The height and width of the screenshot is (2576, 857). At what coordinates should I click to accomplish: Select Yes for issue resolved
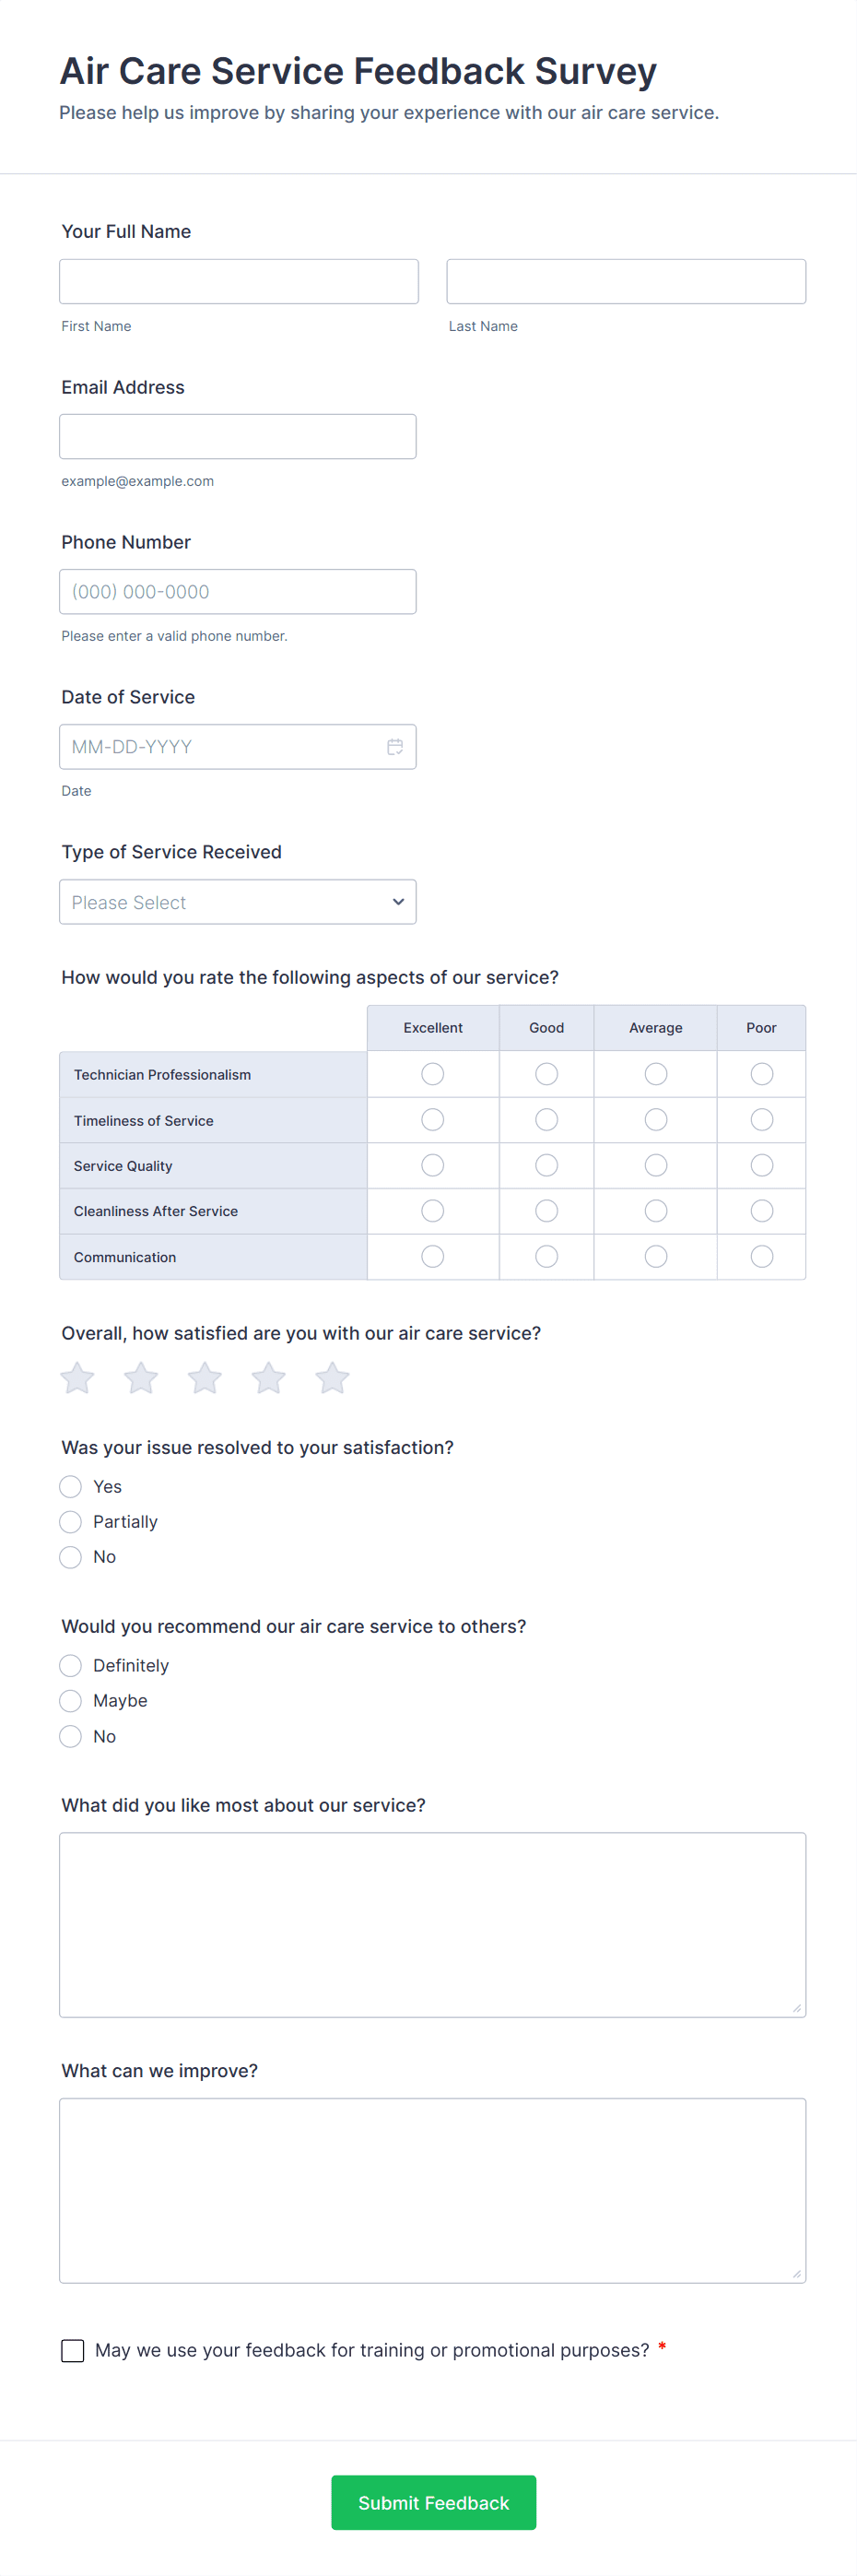pos(71,1487)
